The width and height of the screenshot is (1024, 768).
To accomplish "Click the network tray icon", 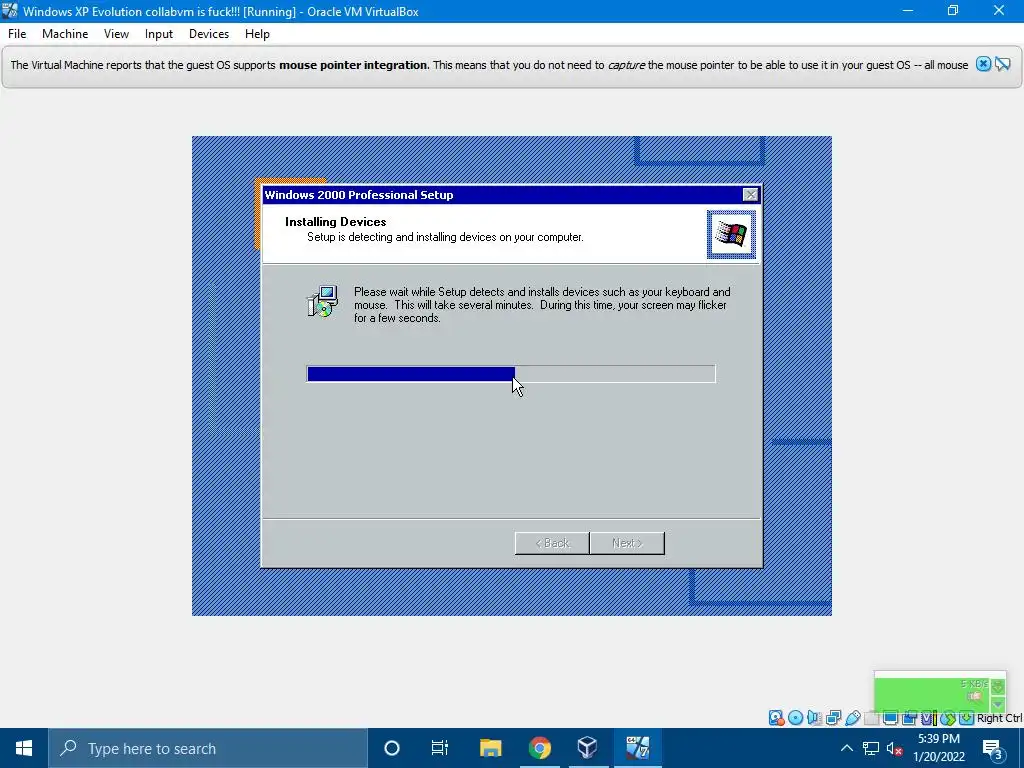I will [871, 748].
